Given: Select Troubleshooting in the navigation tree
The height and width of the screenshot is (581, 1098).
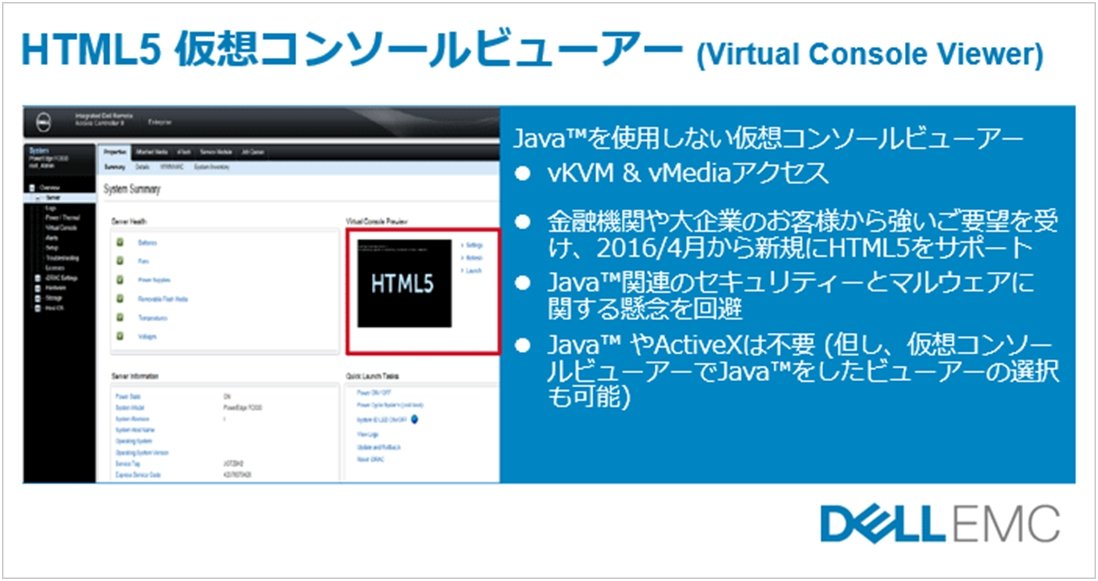Looking at the screenshot, I should click(x=62, y=258).
